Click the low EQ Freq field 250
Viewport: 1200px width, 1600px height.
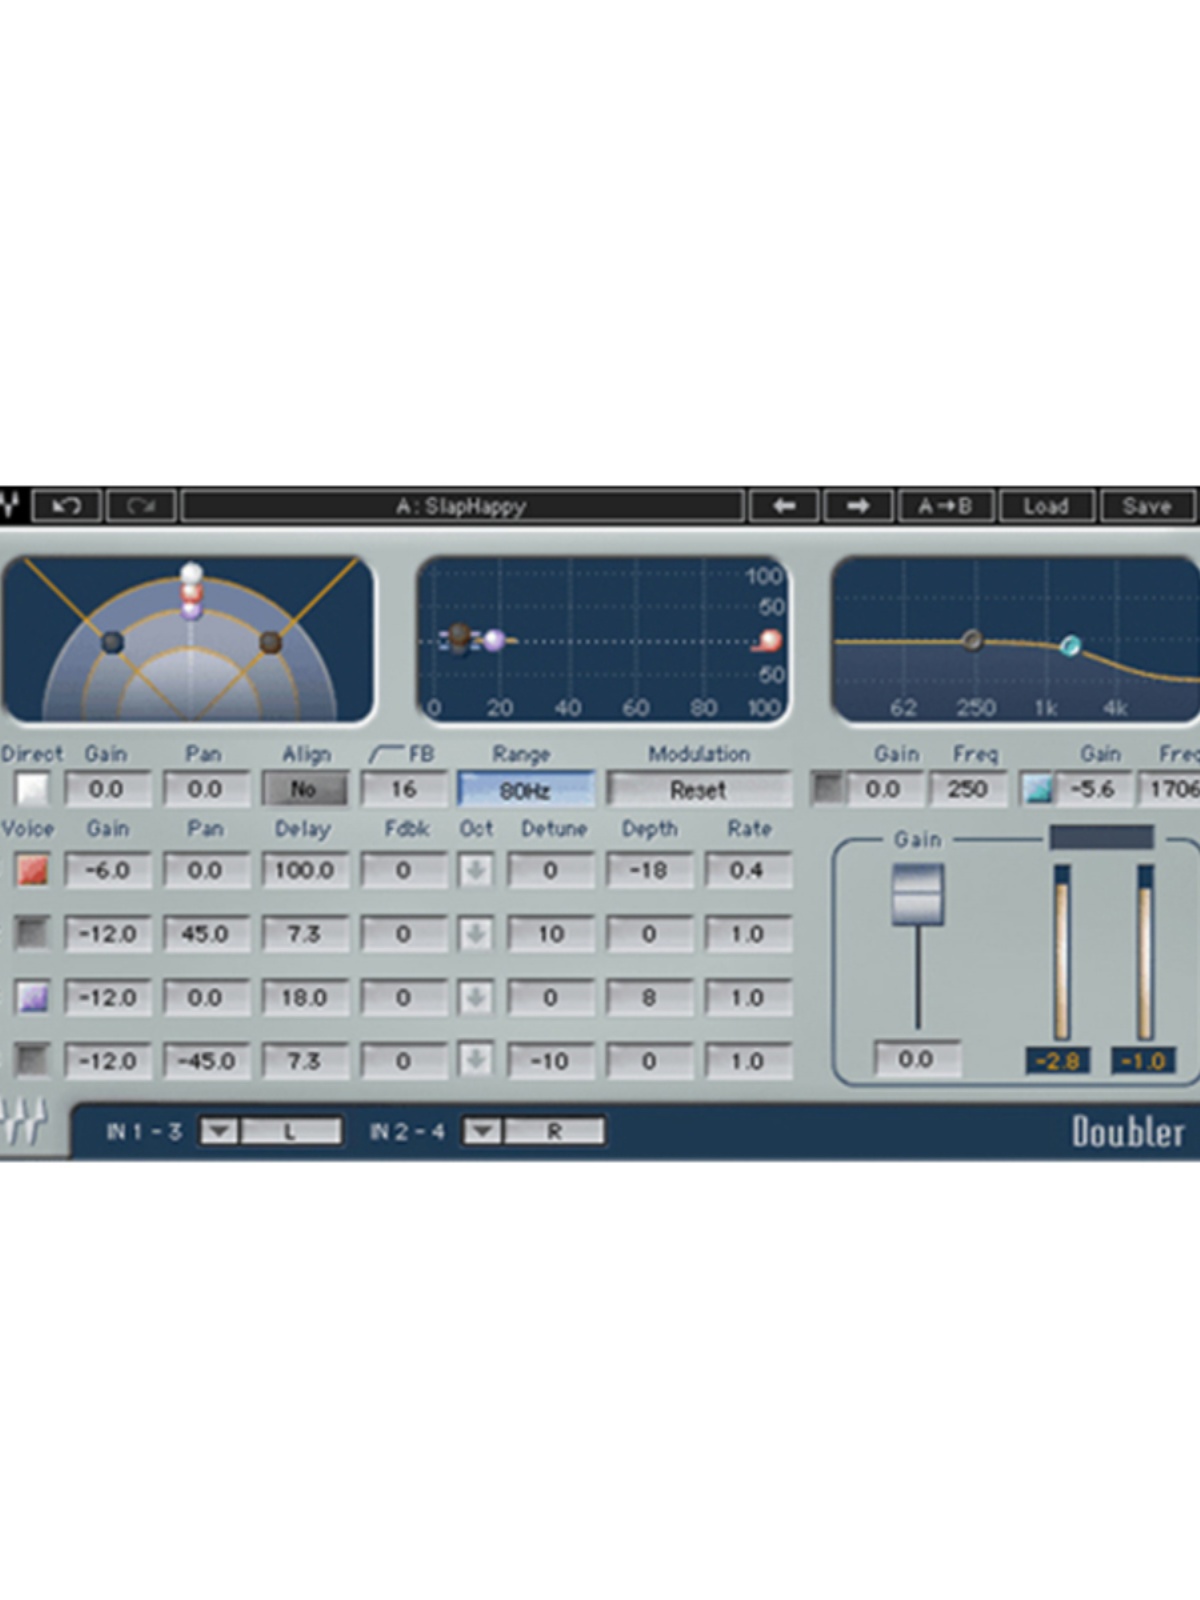(x=967, y=789)
